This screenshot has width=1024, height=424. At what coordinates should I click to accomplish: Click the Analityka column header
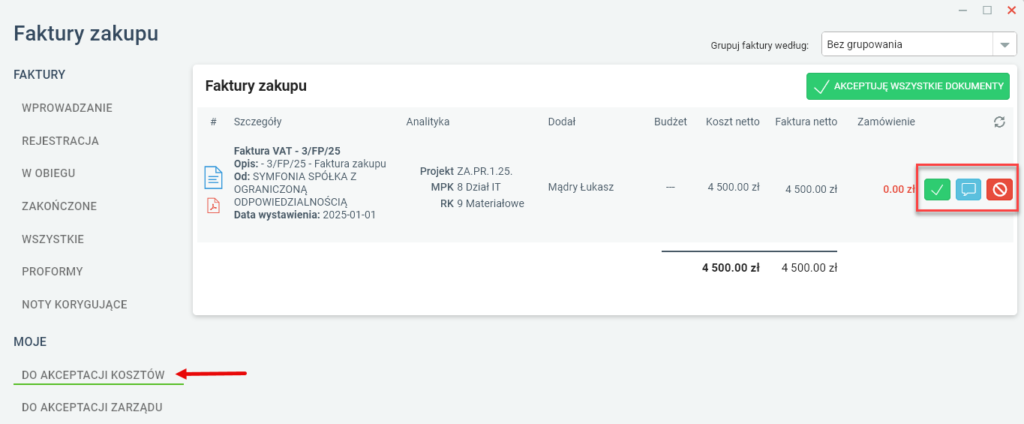pos(428,122)
